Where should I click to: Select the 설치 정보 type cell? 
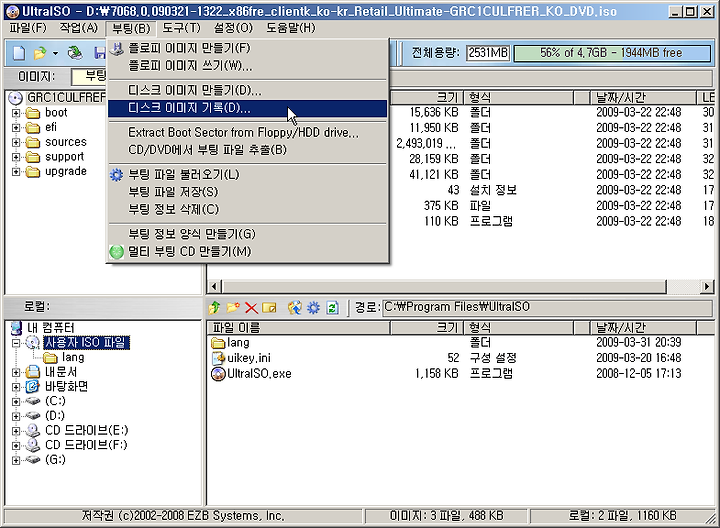(x=493, y=191)
